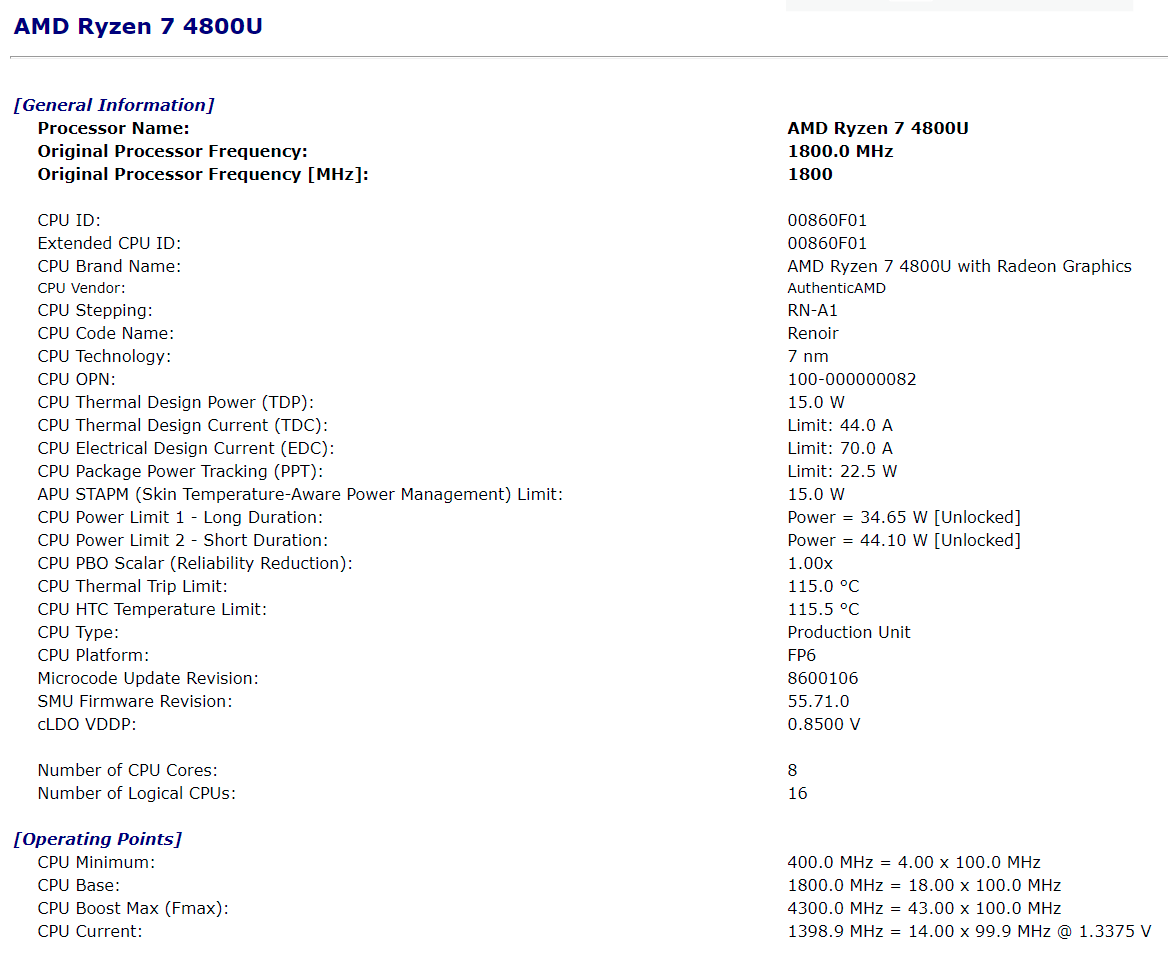Screen dimensions: 1168x957
Task: Click the CPU ID label
Action: coord(69,220)
